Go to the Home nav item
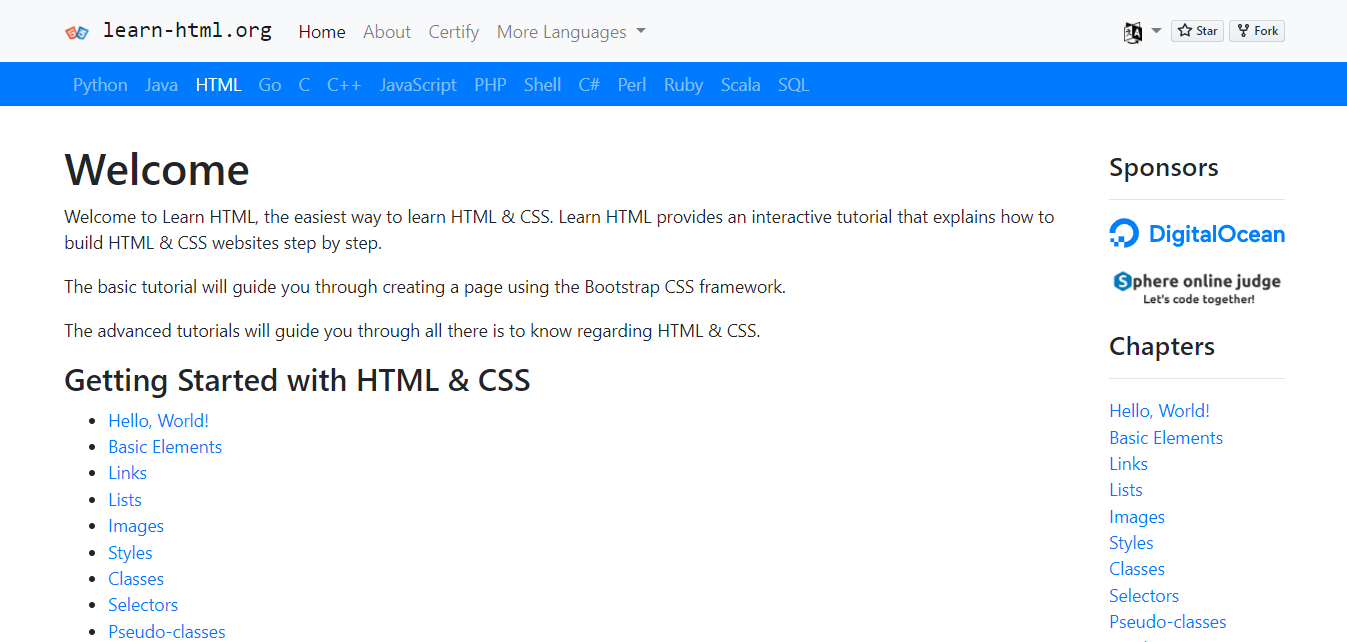Screen dimensions: 1347x642 coord(322,32)
